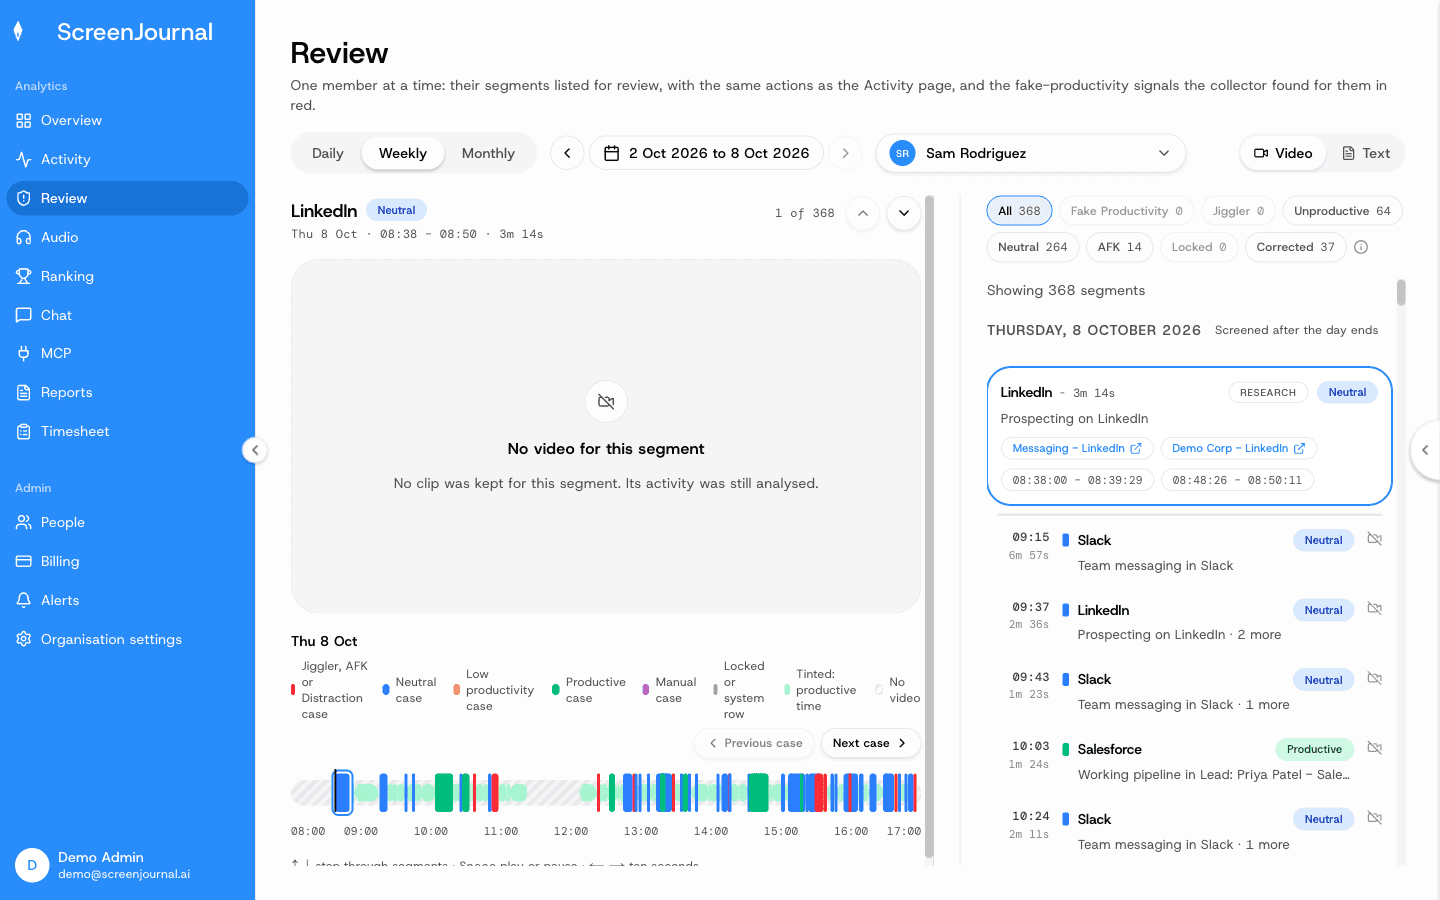
Task: Open the date range picker
Action: (707, 153)
